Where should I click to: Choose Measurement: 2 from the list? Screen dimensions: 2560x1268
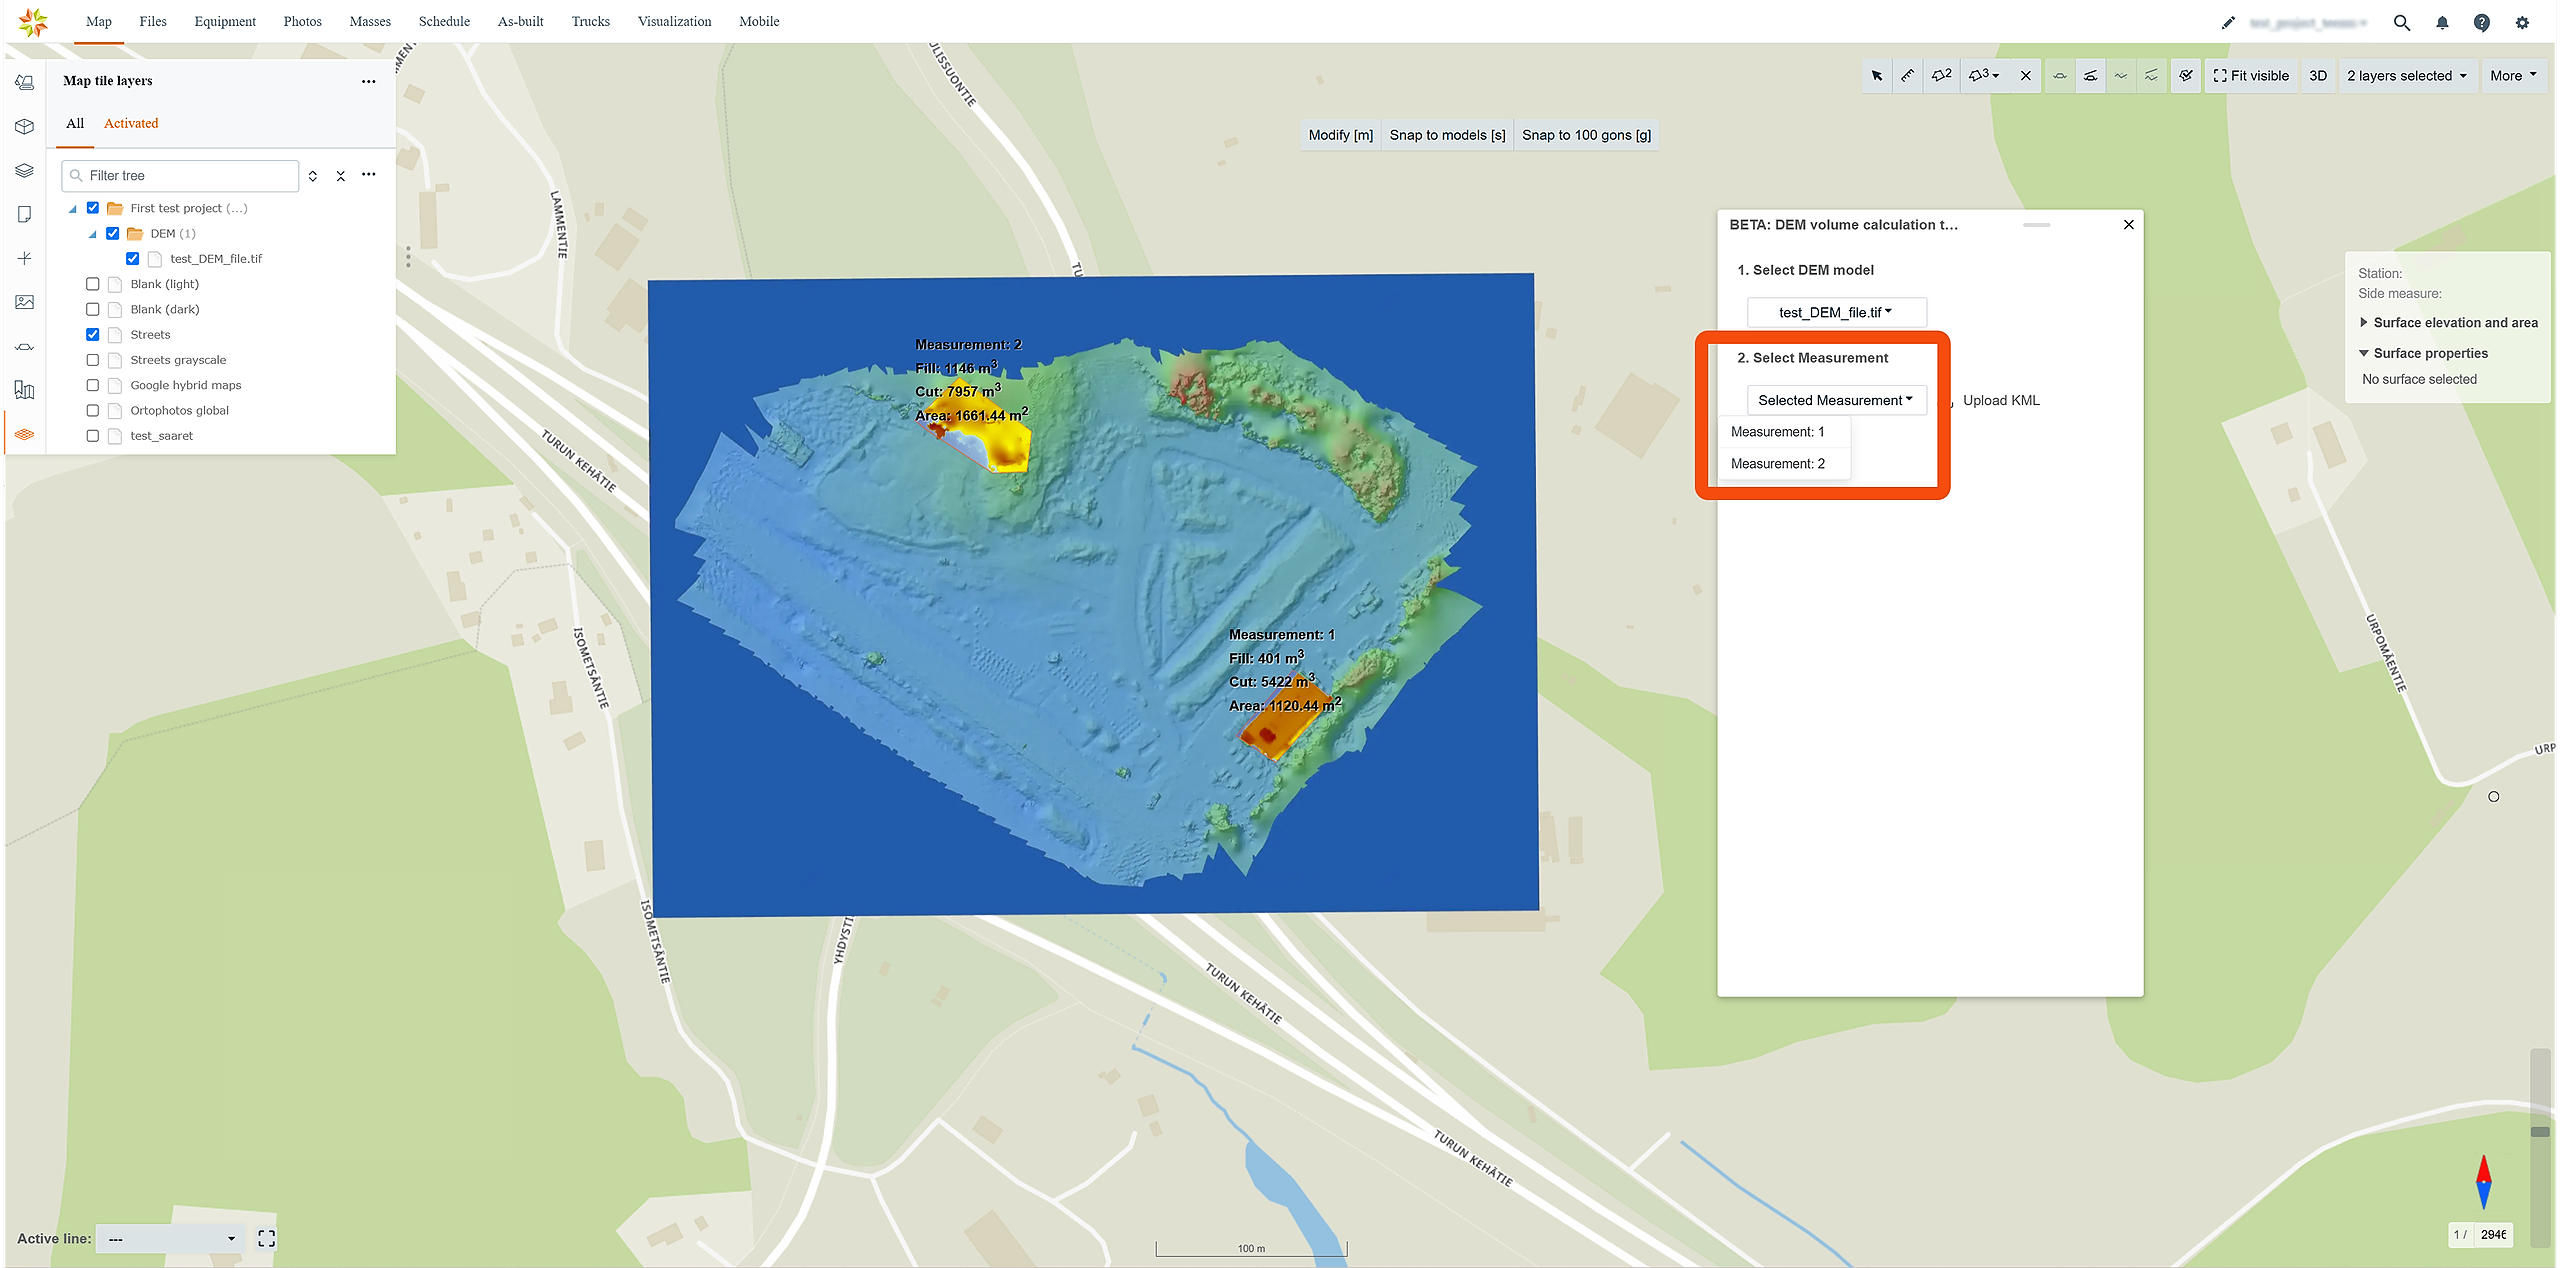(1778, 463)
